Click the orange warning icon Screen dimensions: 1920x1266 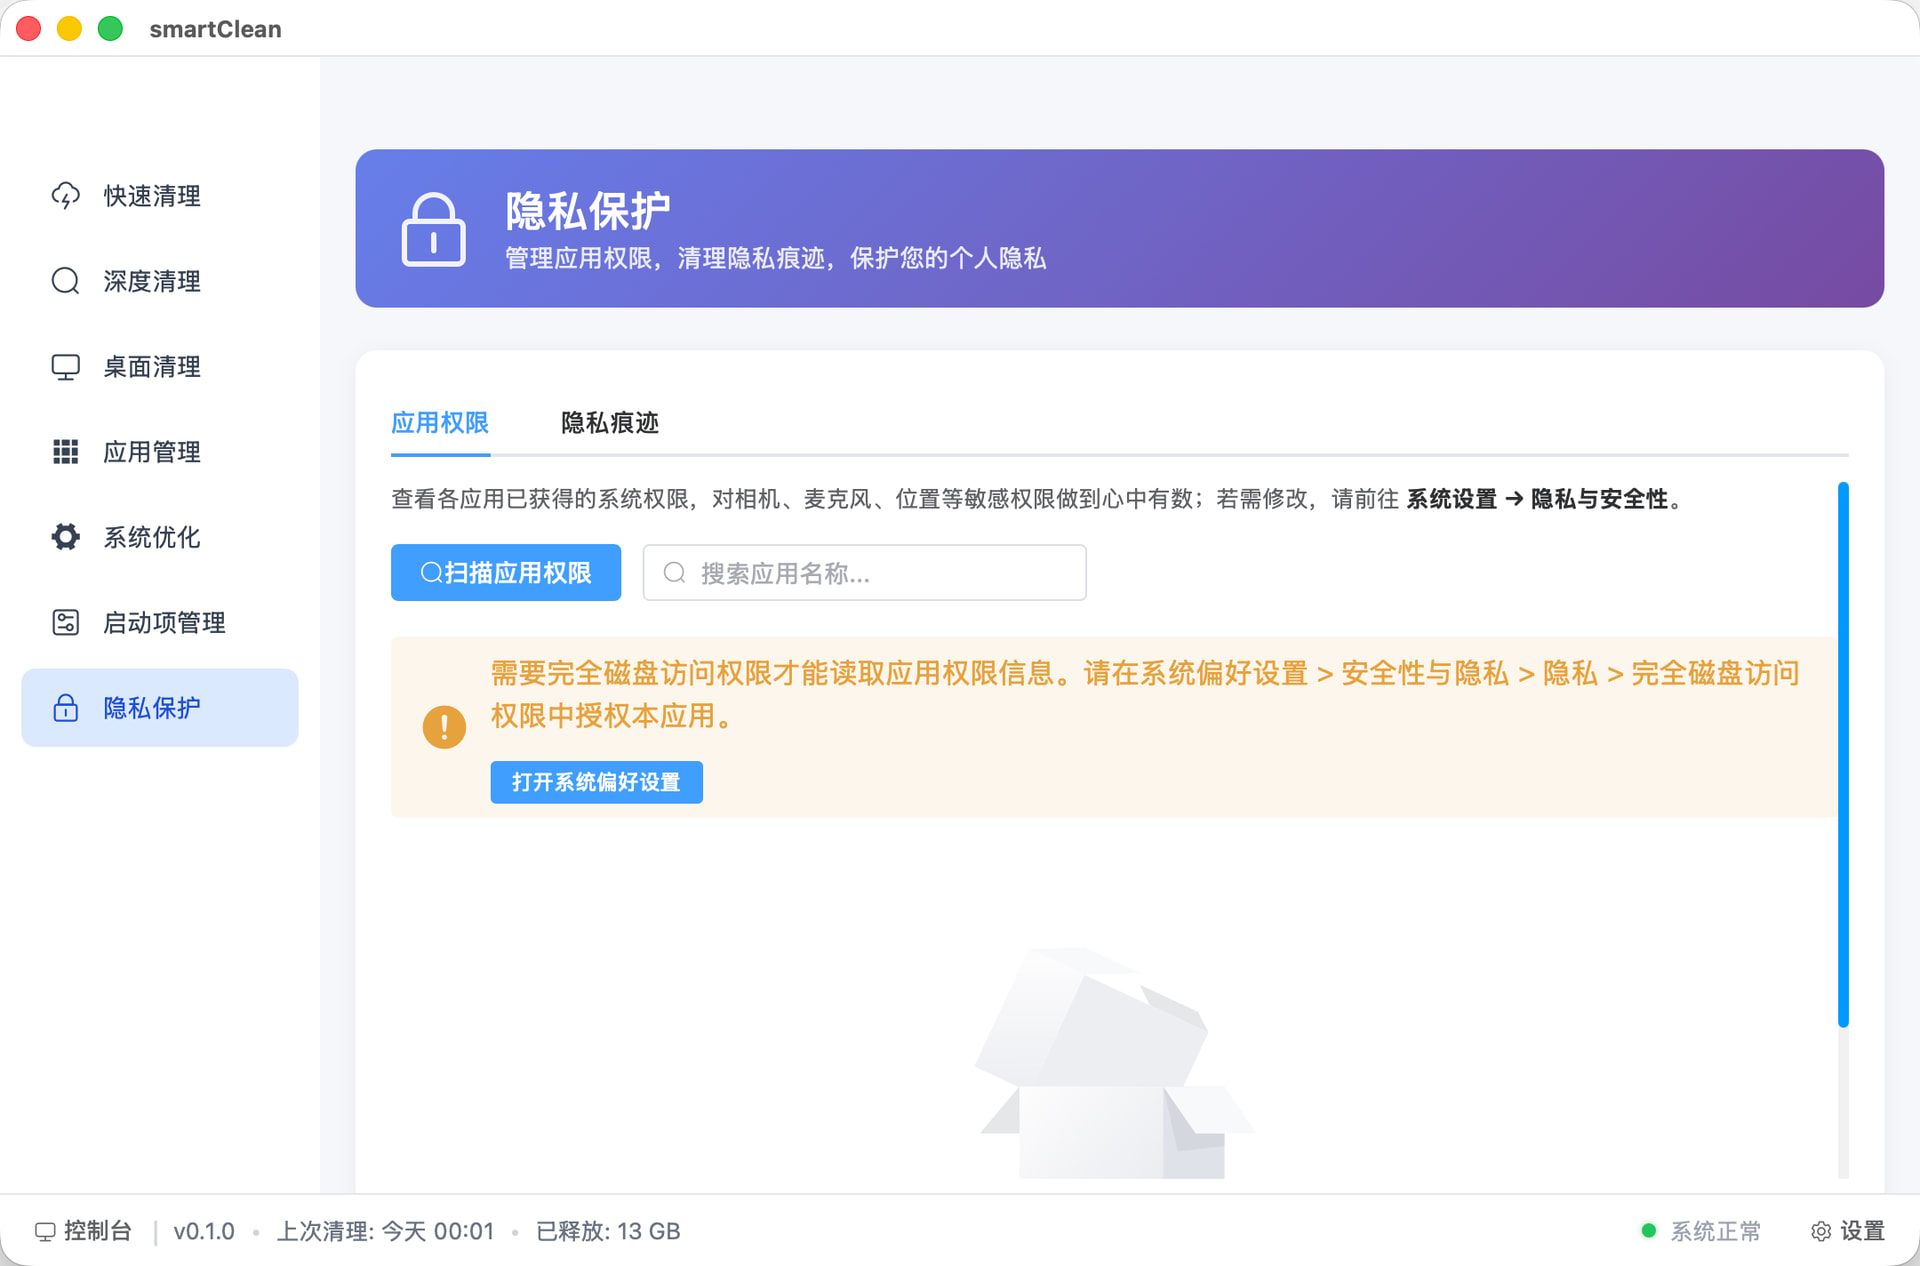click(x=443, y=726)
